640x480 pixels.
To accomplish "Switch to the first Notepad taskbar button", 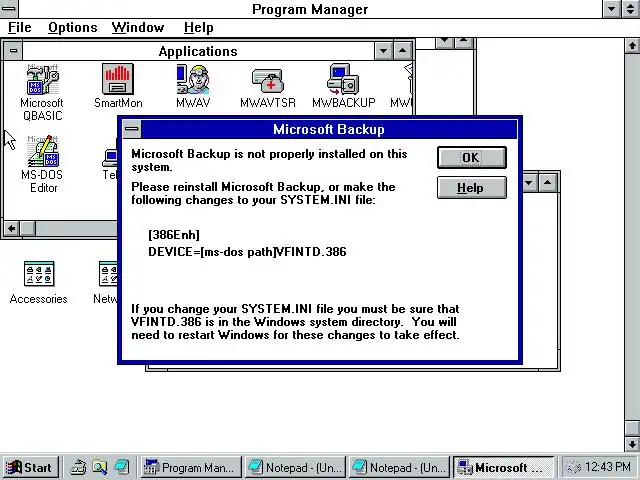I will (296, 467).
